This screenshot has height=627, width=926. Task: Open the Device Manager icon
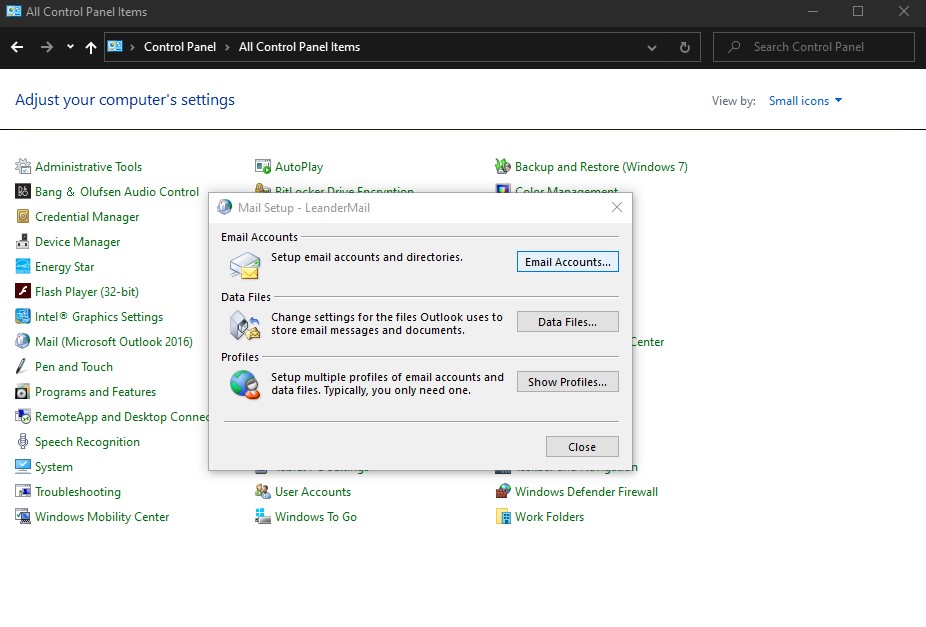[22, 241]
